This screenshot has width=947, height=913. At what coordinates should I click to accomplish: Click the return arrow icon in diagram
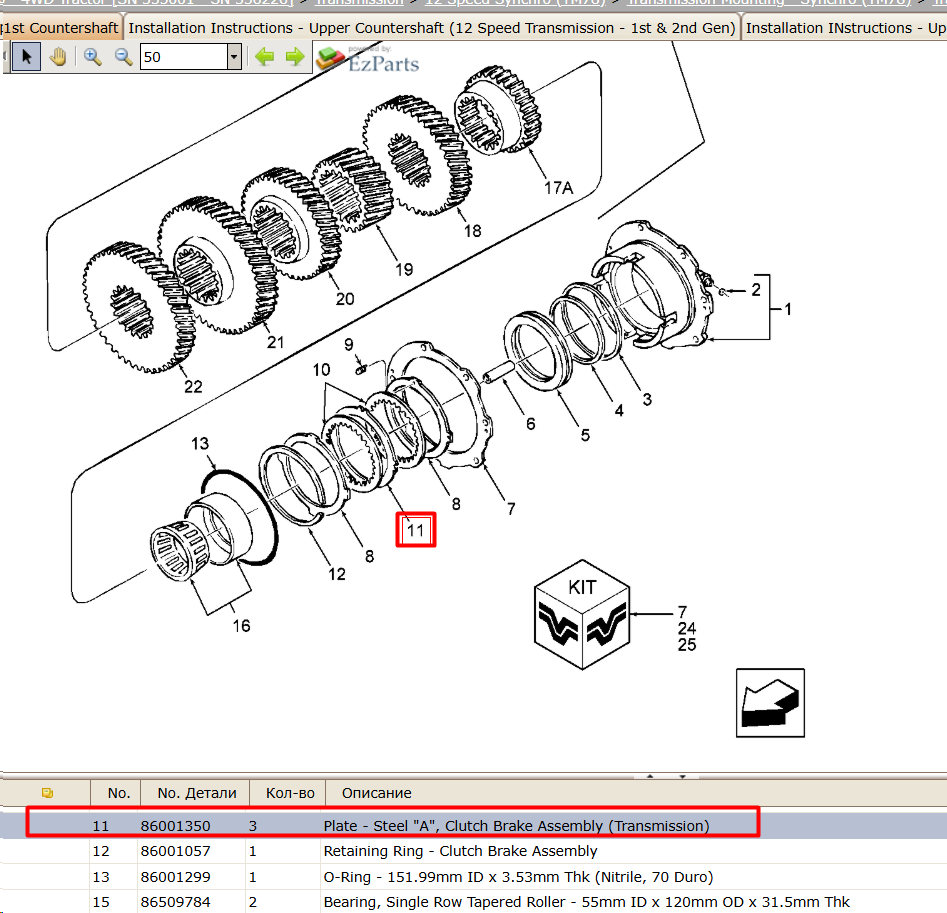tap(770, 703)
